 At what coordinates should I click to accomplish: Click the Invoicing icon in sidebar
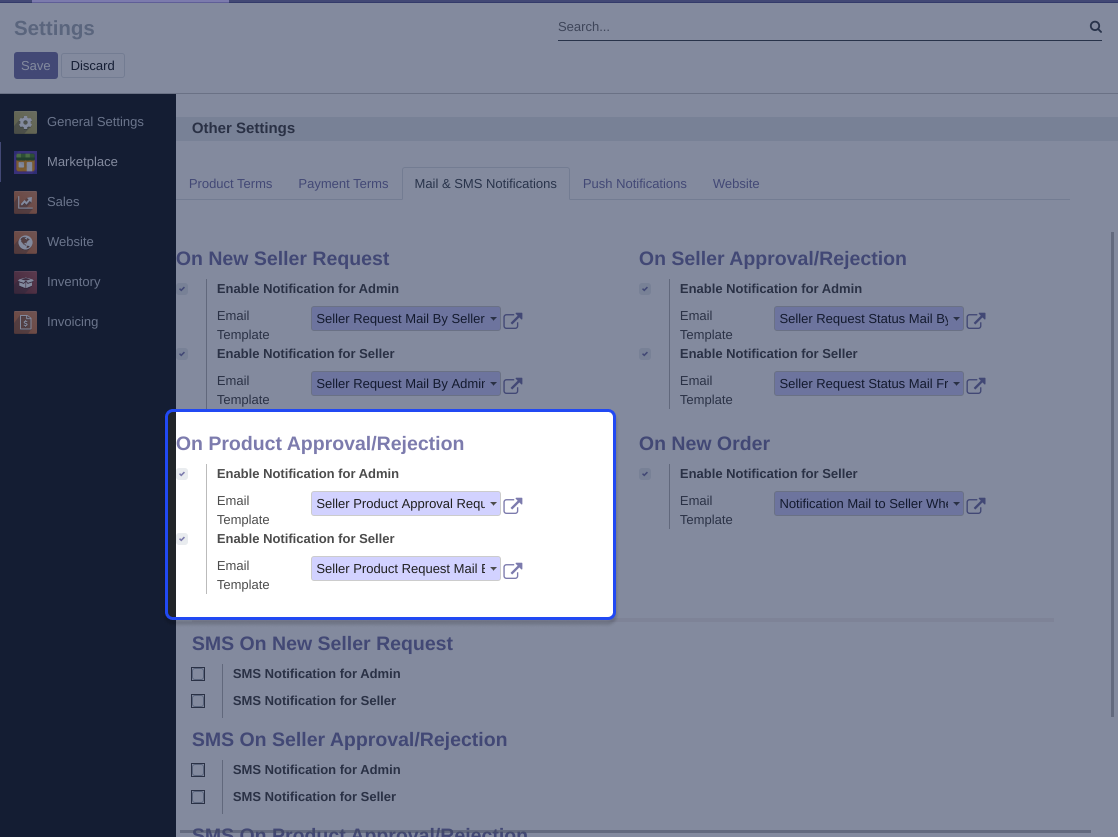[26, 322]
